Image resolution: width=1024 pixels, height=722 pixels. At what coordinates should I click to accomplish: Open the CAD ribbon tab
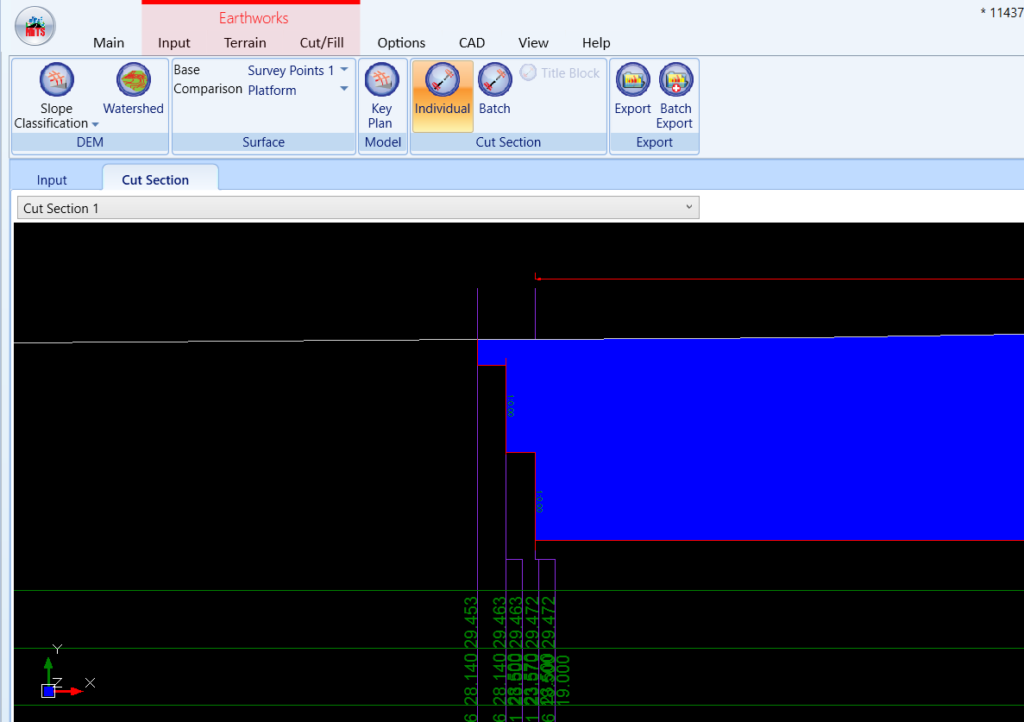[472, 42]
